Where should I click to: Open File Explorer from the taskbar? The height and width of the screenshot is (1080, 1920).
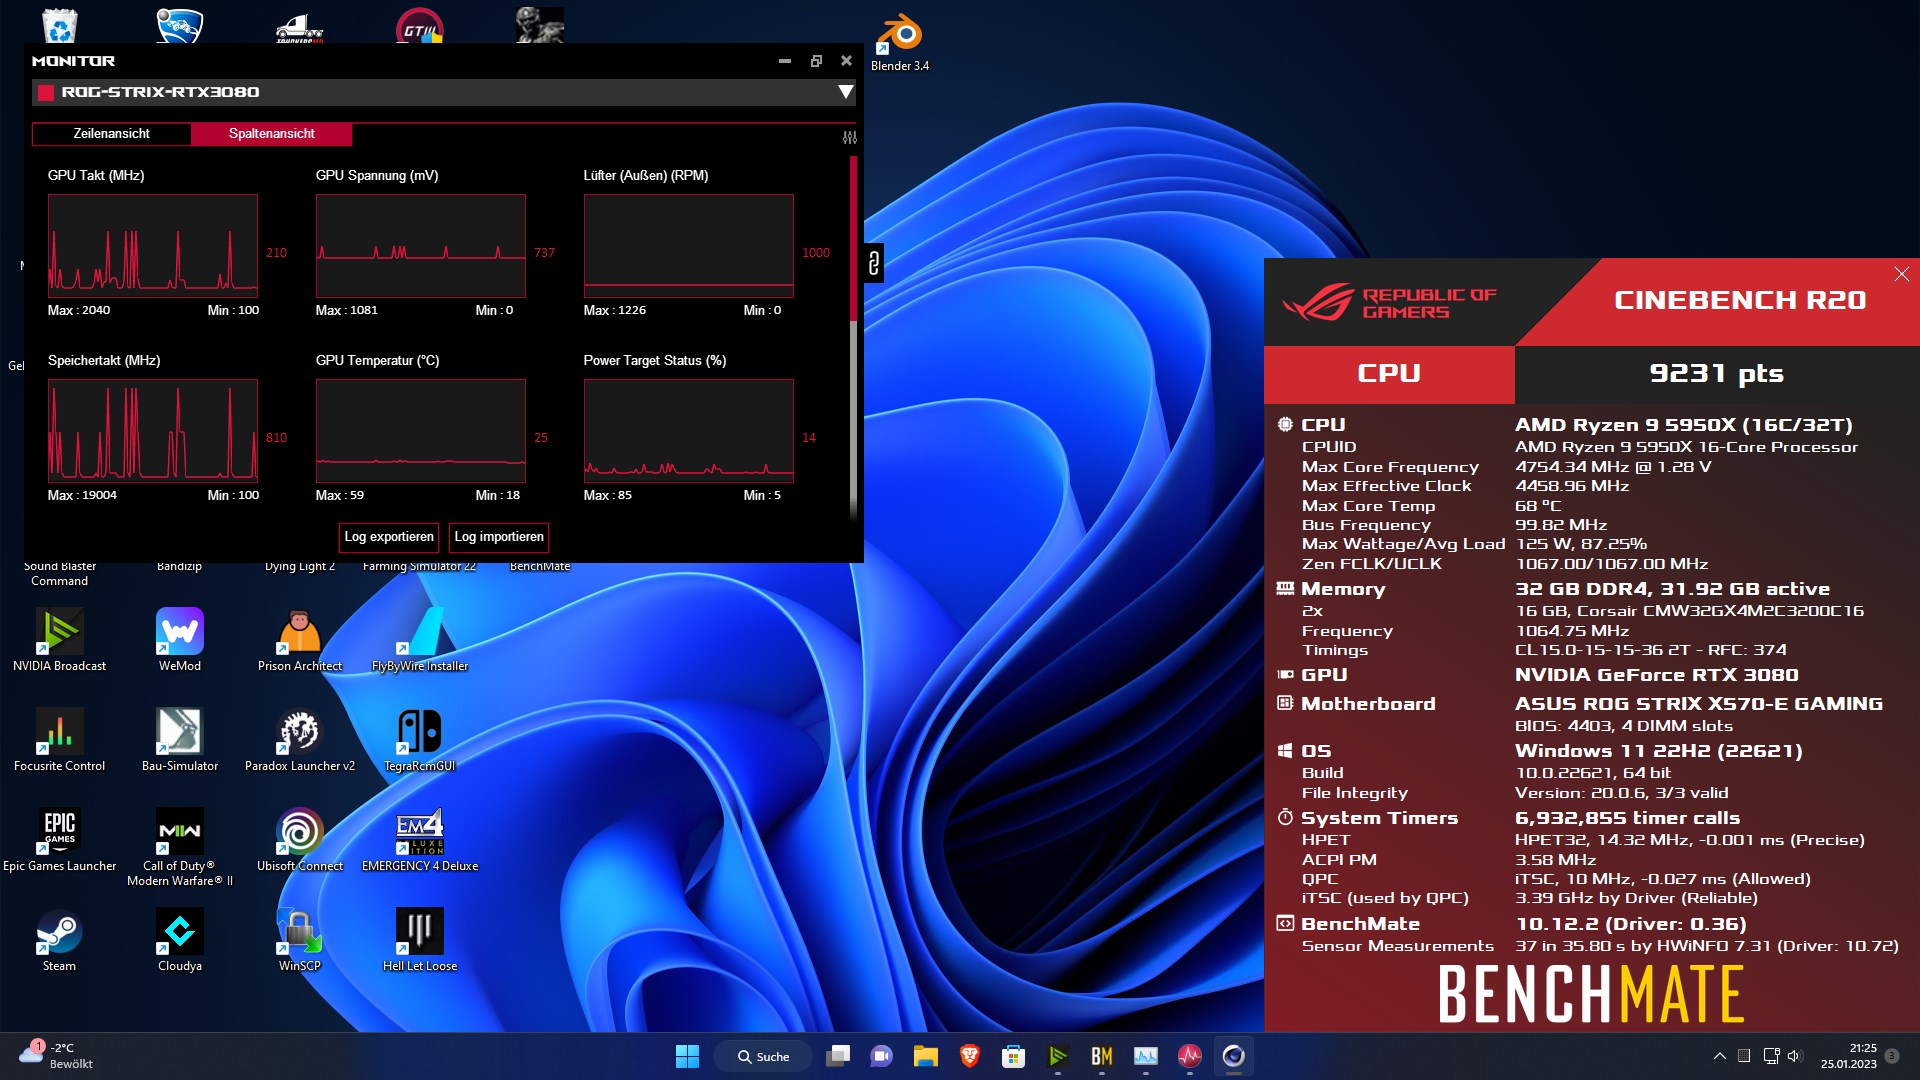(925, 1056)
